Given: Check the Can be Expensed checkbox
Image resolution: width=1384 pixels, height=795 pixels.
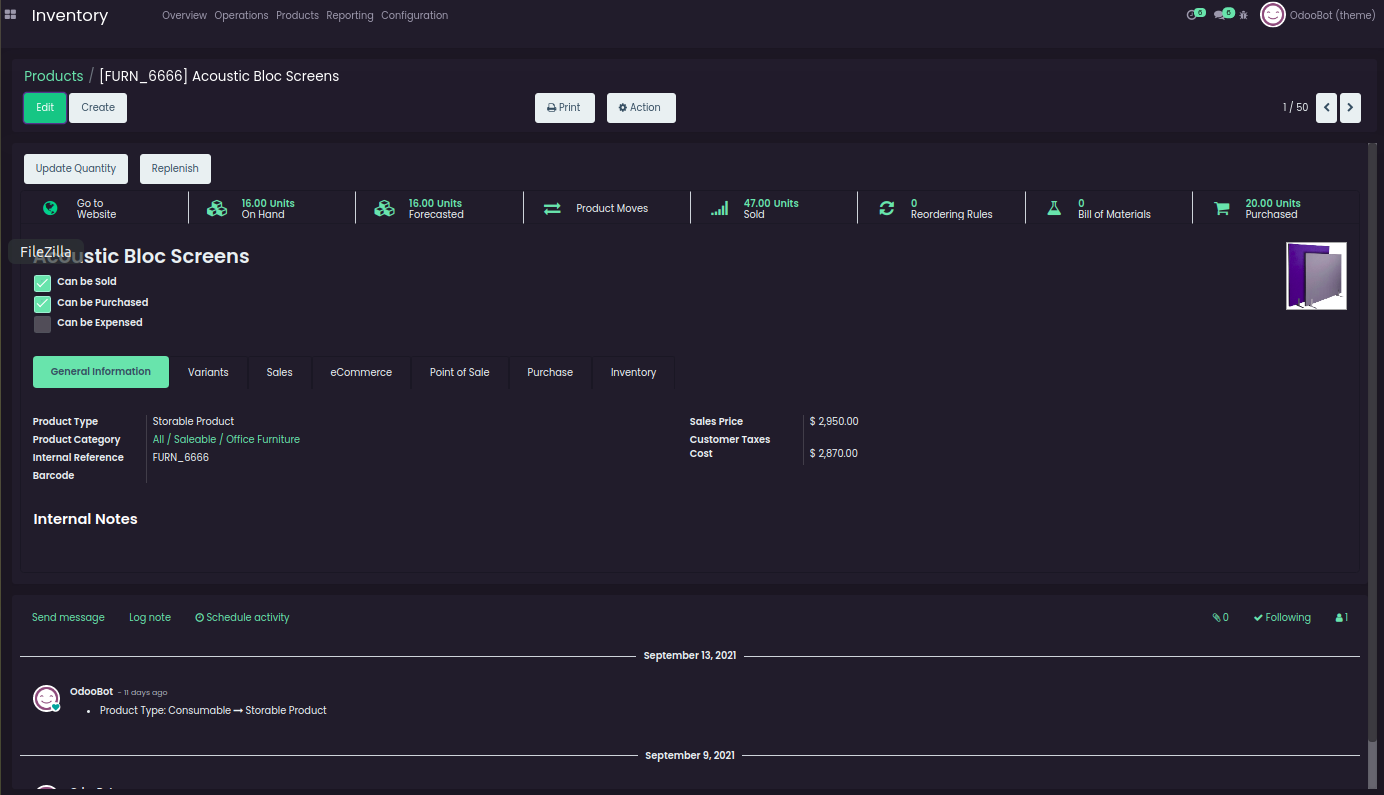Looking at the screenshot, I should (42, 324).
